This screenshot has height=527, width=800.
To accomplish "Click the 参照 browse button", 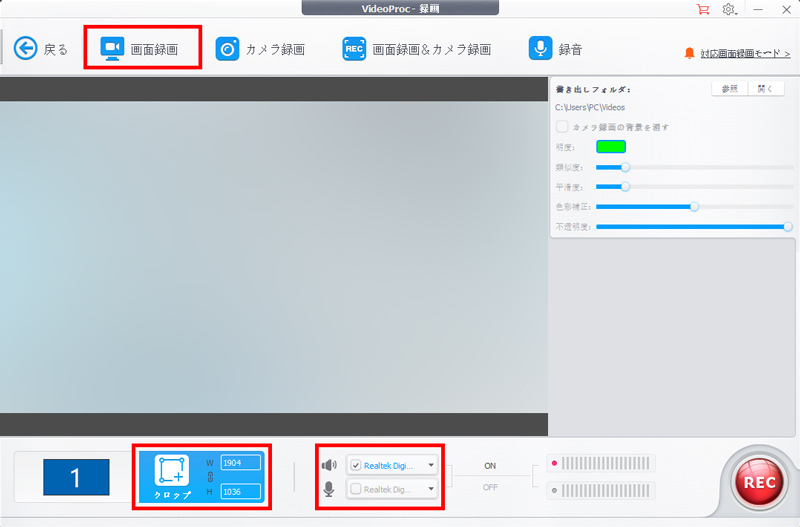I will [729, 89].
